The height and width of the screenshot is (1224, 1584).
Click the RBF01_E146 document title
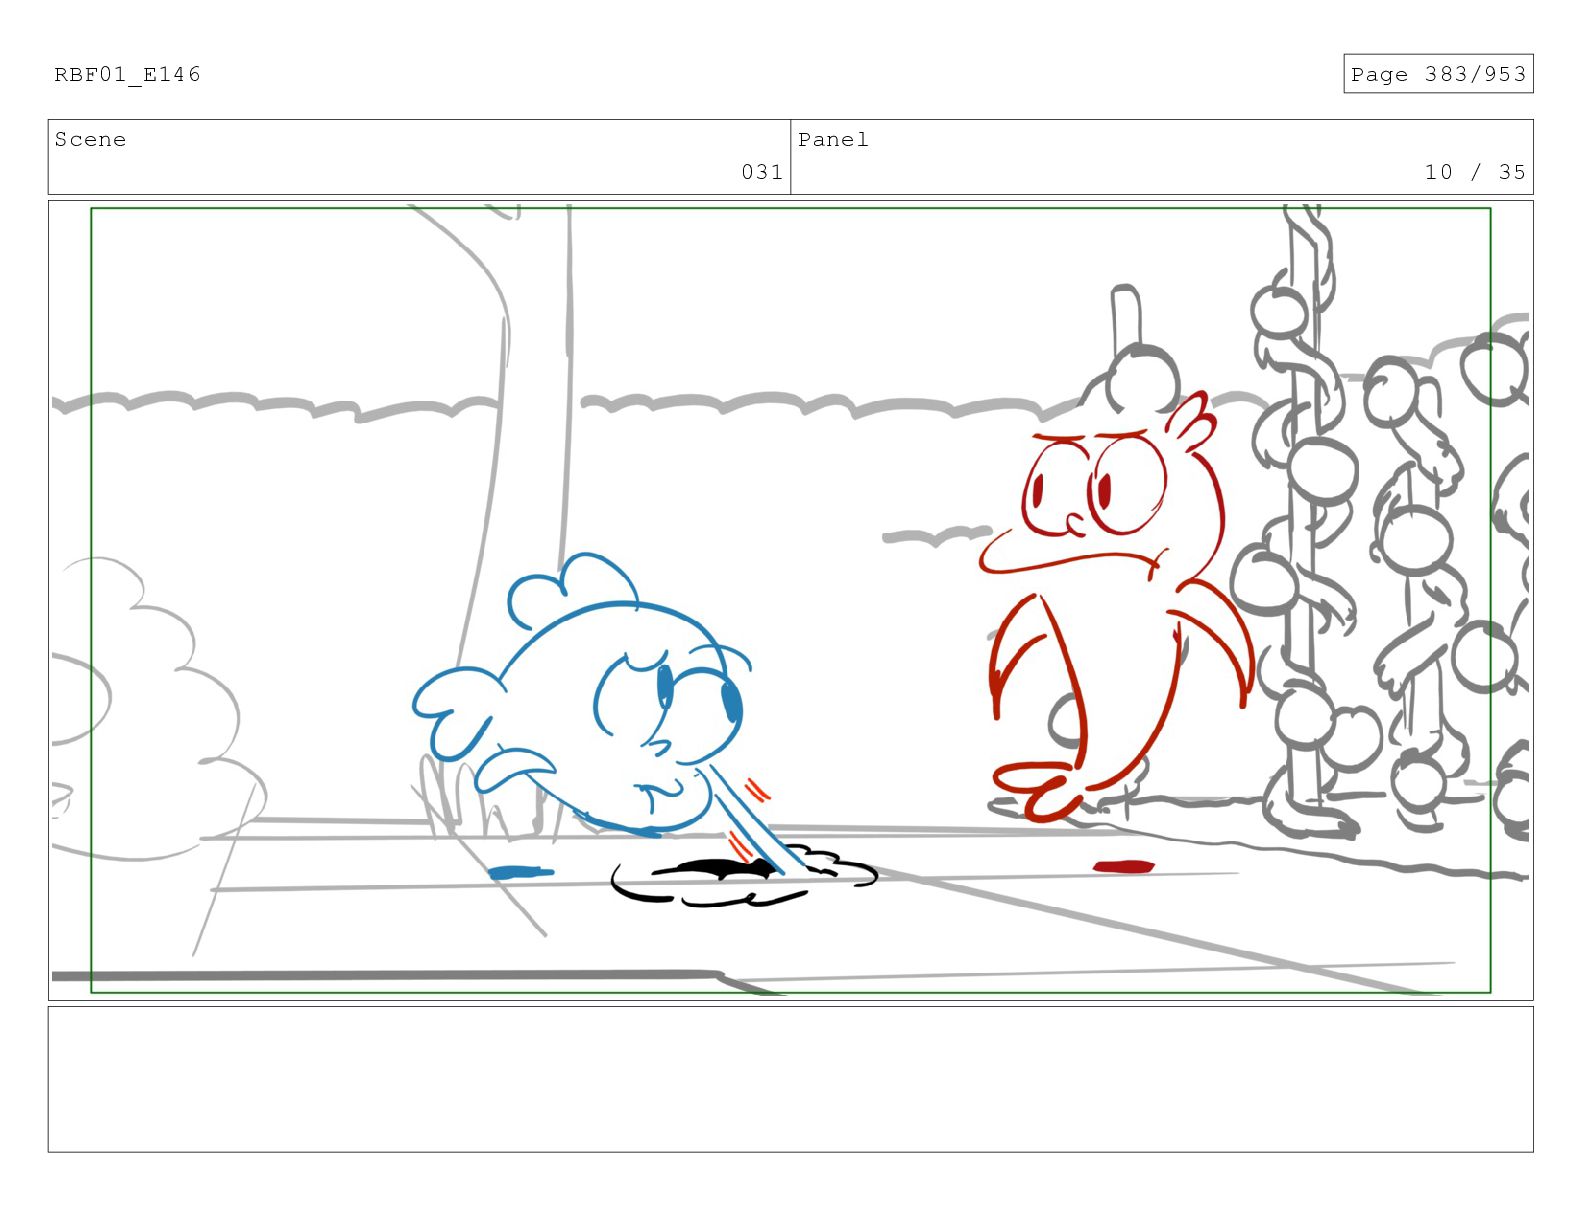(127, 74)
